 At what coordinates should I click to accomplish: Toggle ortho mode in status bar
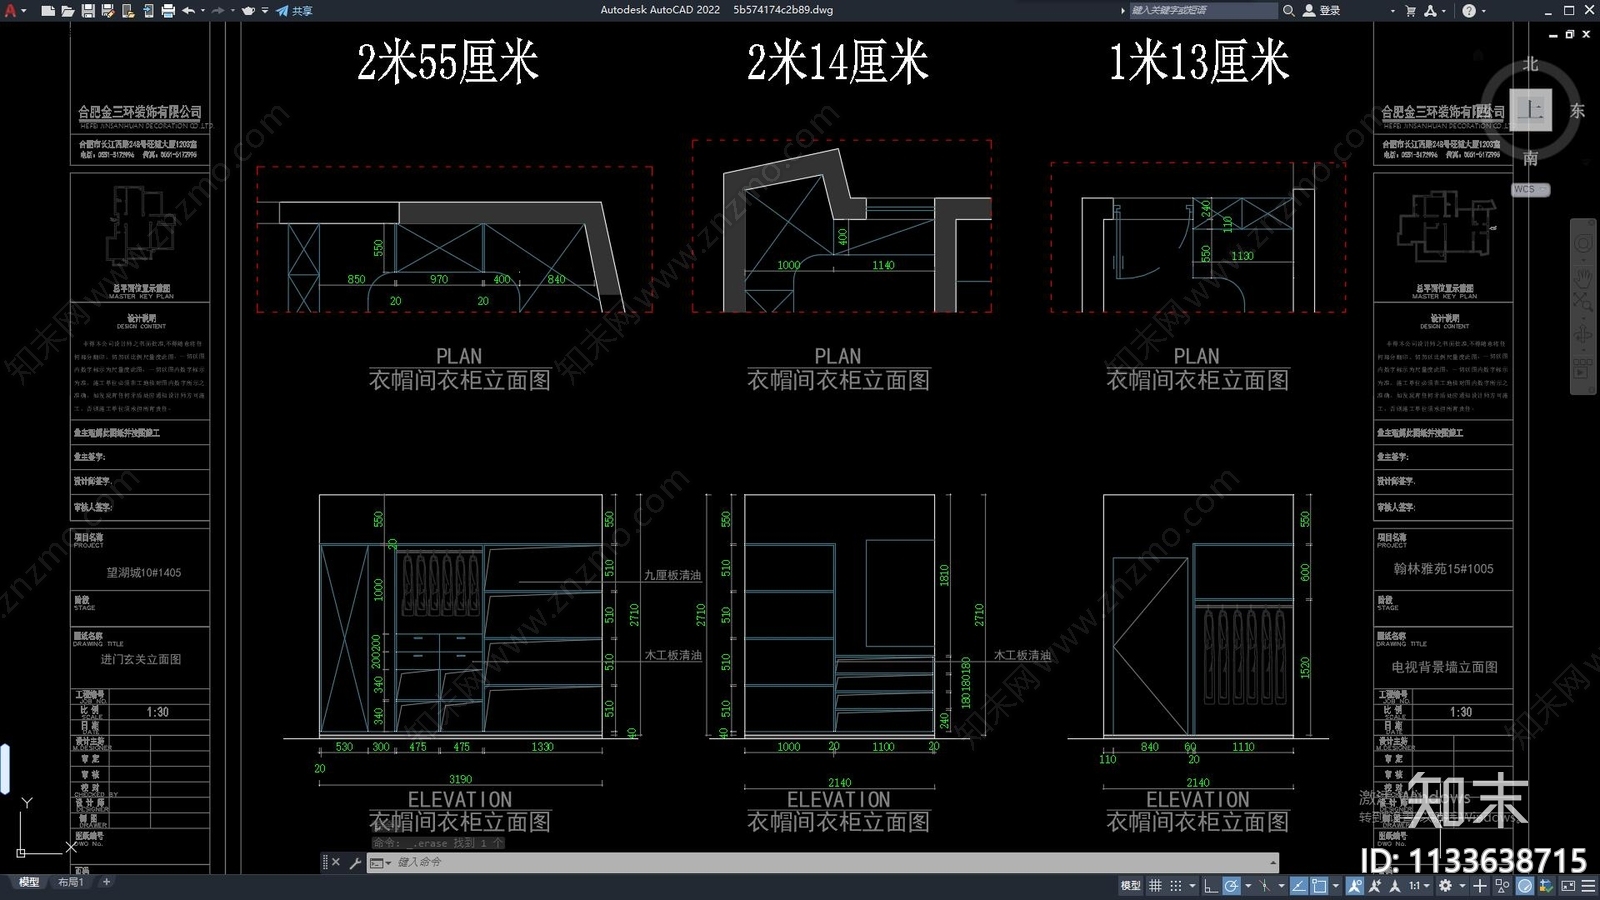tap(1210, 886)
